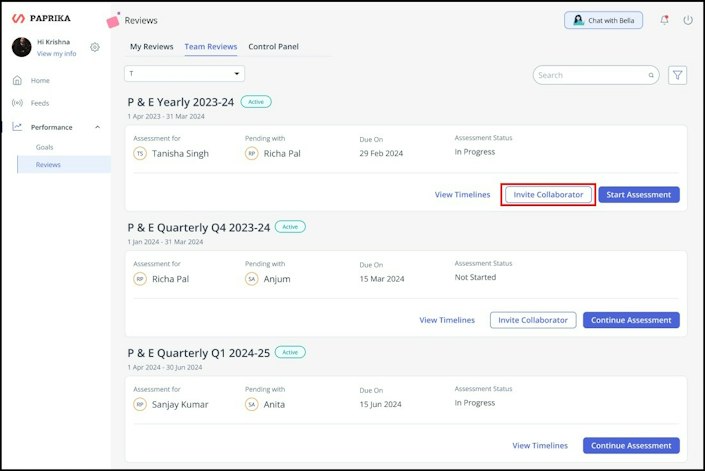Click the name Anita
Viewport: 705px width, 471px height.
tap(274, 404)
